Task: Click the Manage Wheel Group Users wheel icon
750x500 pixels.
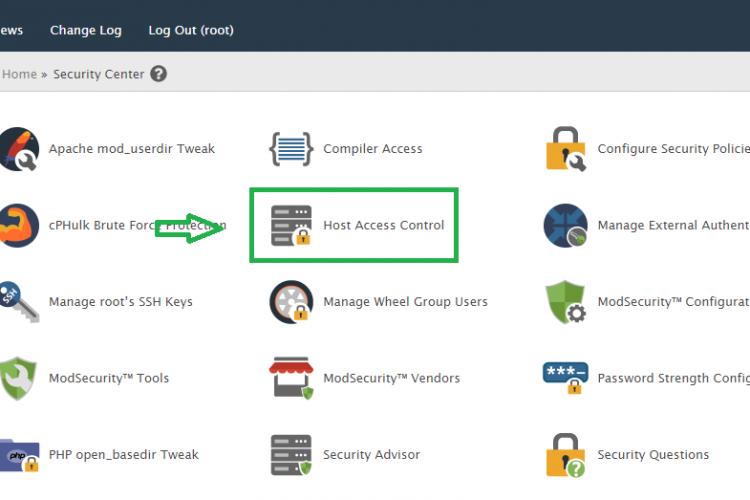Action: (x=291, y=302)
